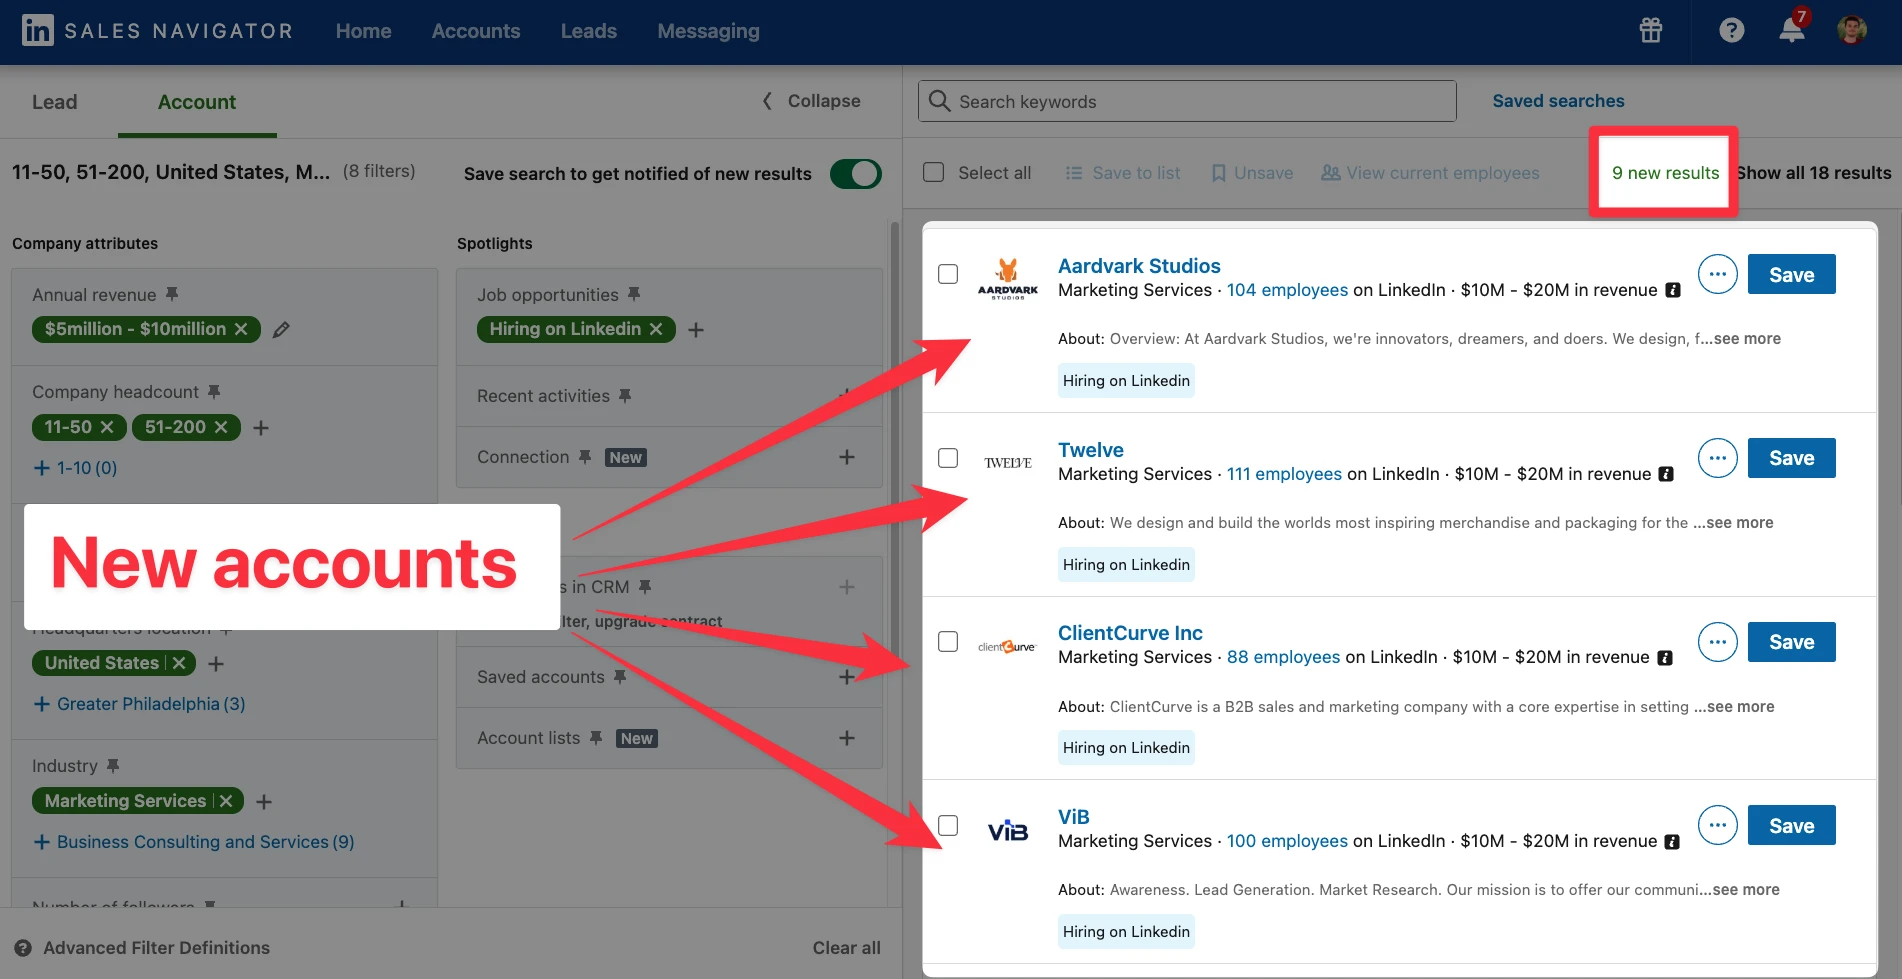Save the Twelve account
The image size is (1902, 979).
[x=1792, y=458]
